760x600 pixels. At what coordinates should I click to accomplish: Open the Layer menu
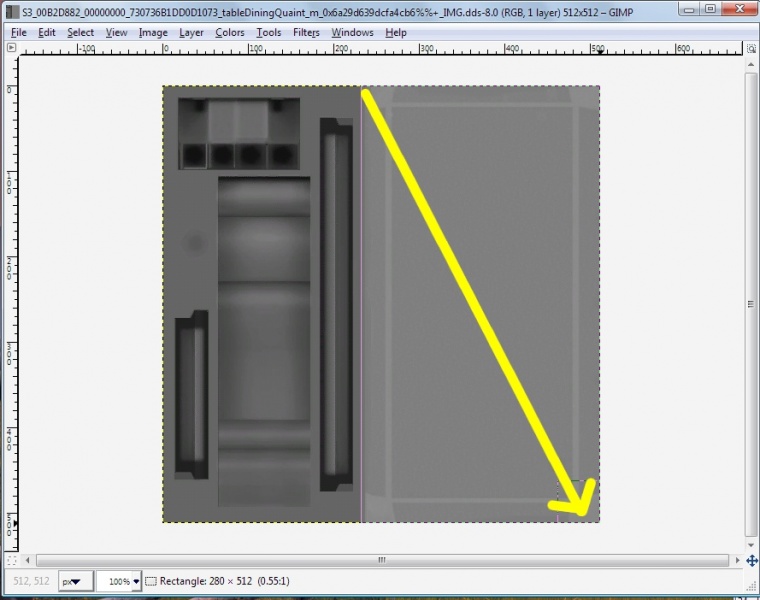pos(191,32)
